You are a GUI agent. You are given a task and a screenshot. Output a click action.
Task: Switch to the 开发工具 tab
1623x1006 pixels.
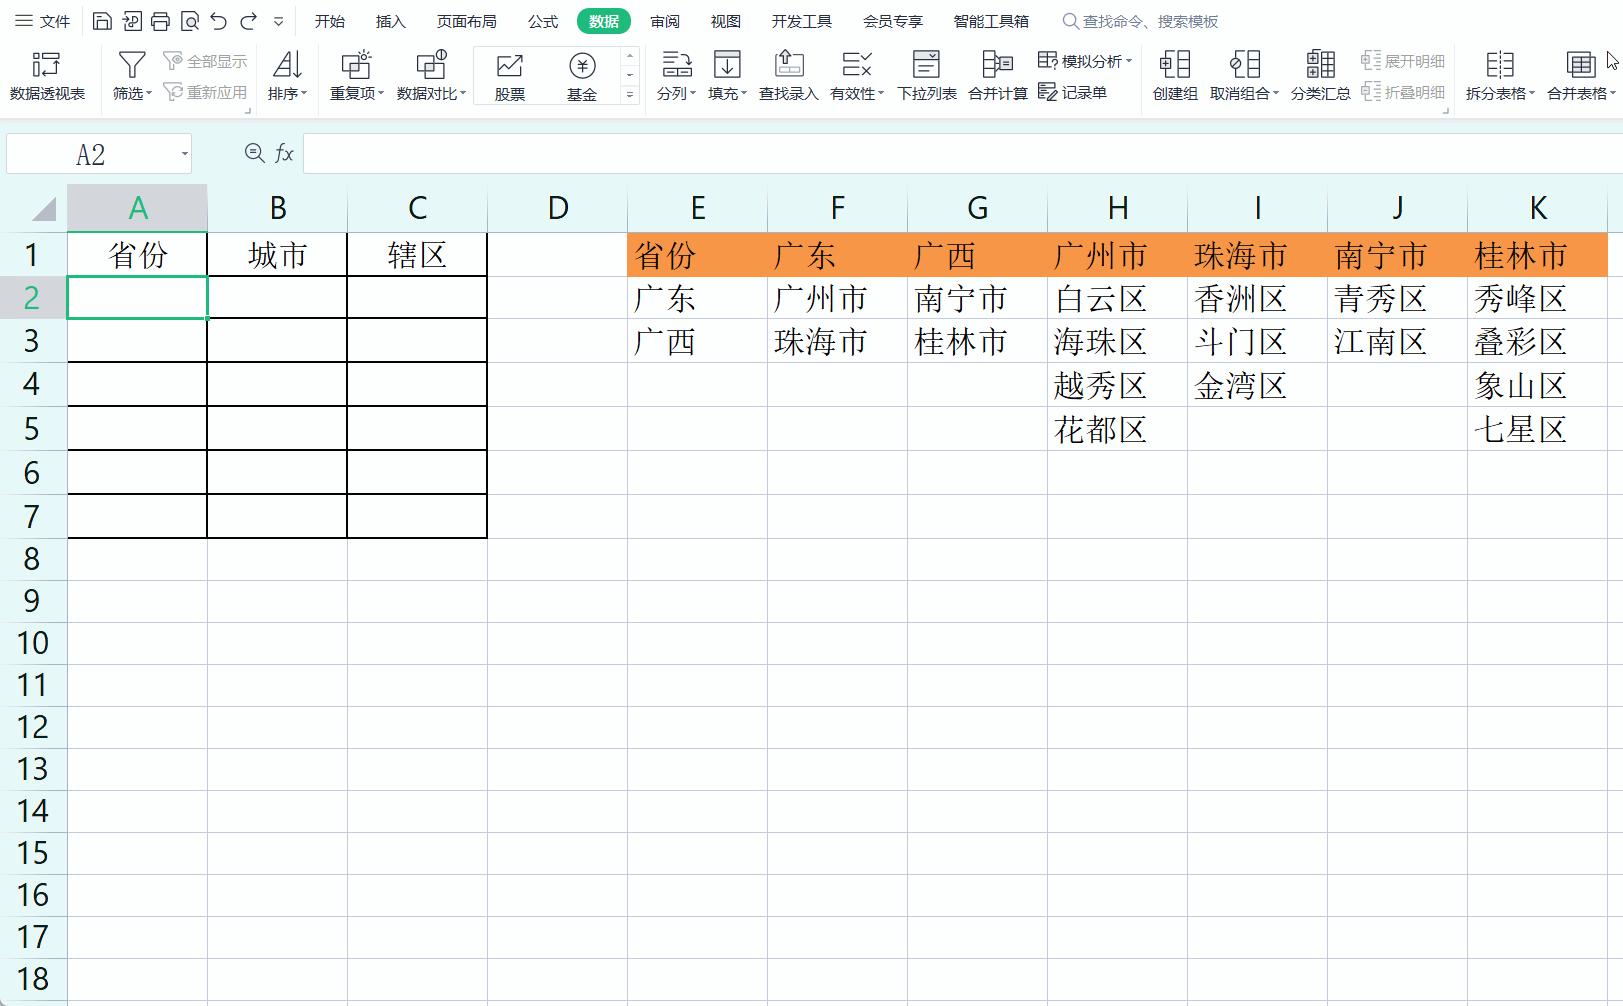[802, 21]
